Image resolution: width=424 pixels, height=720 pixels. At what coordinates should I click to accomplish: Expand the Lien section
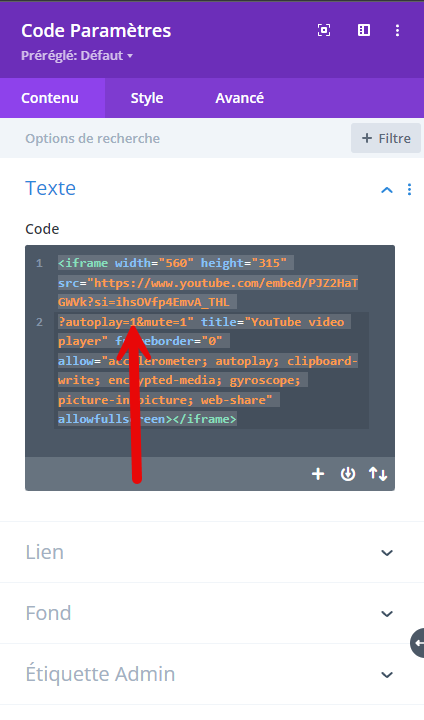(212, 552)
